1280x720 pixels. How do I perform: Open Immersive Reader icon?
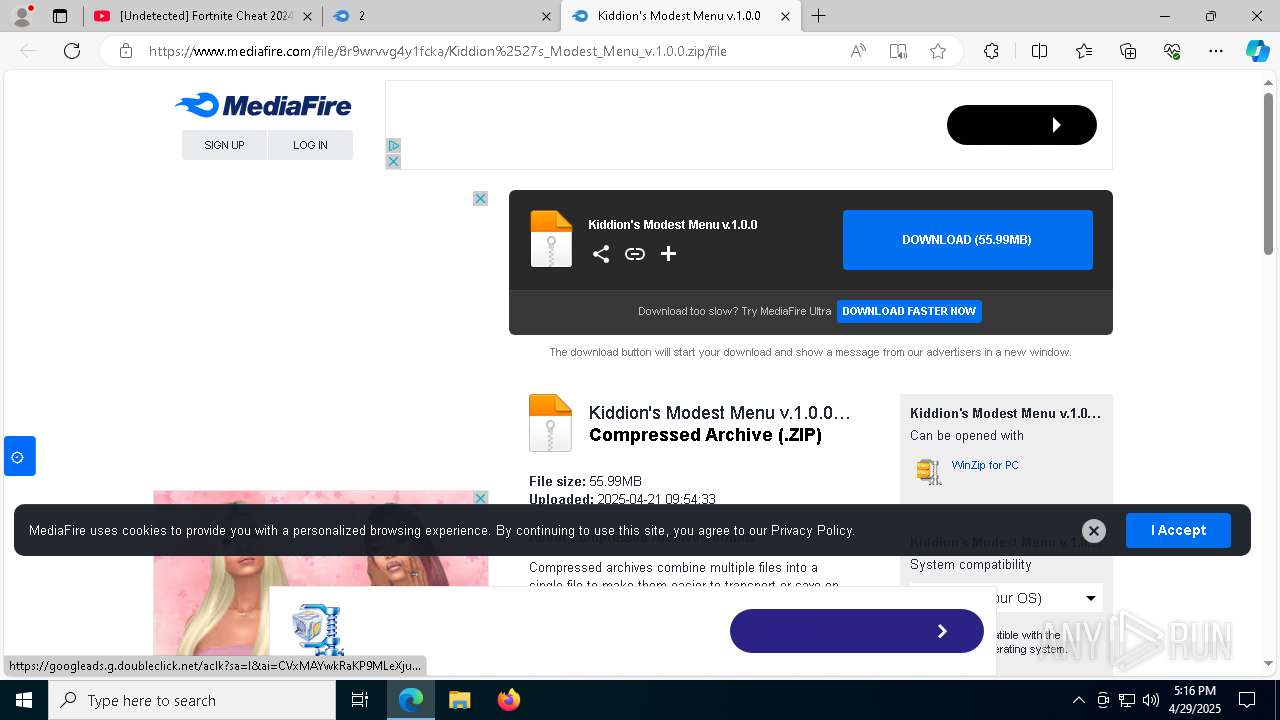(x=898, y=51)
